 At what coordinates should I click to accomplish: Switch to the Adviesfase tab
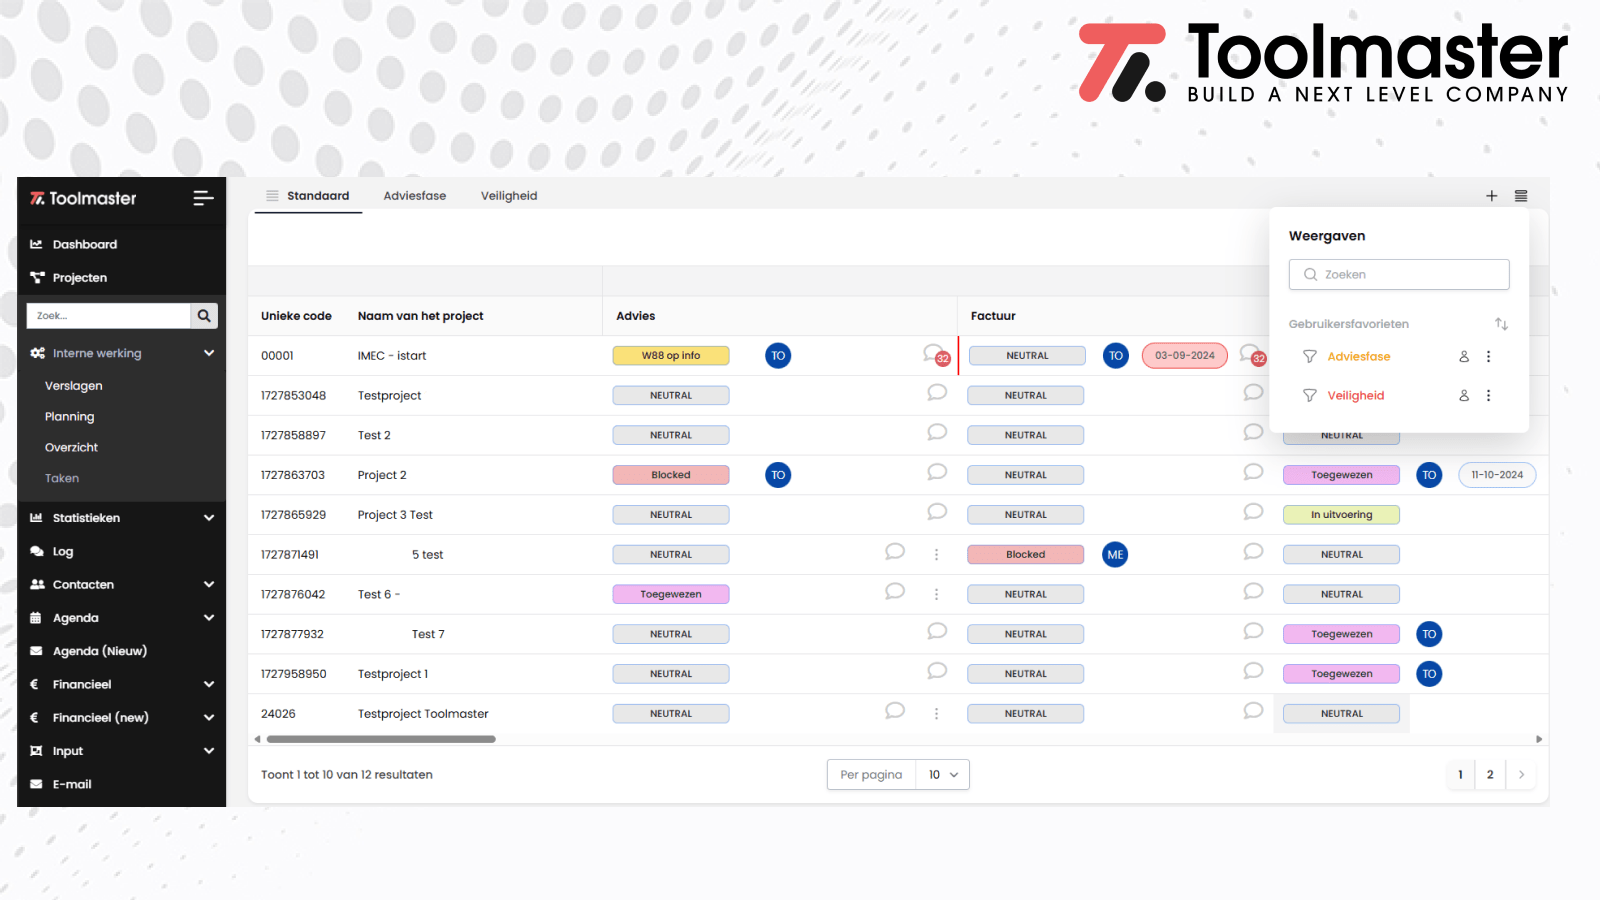[415, 196]
